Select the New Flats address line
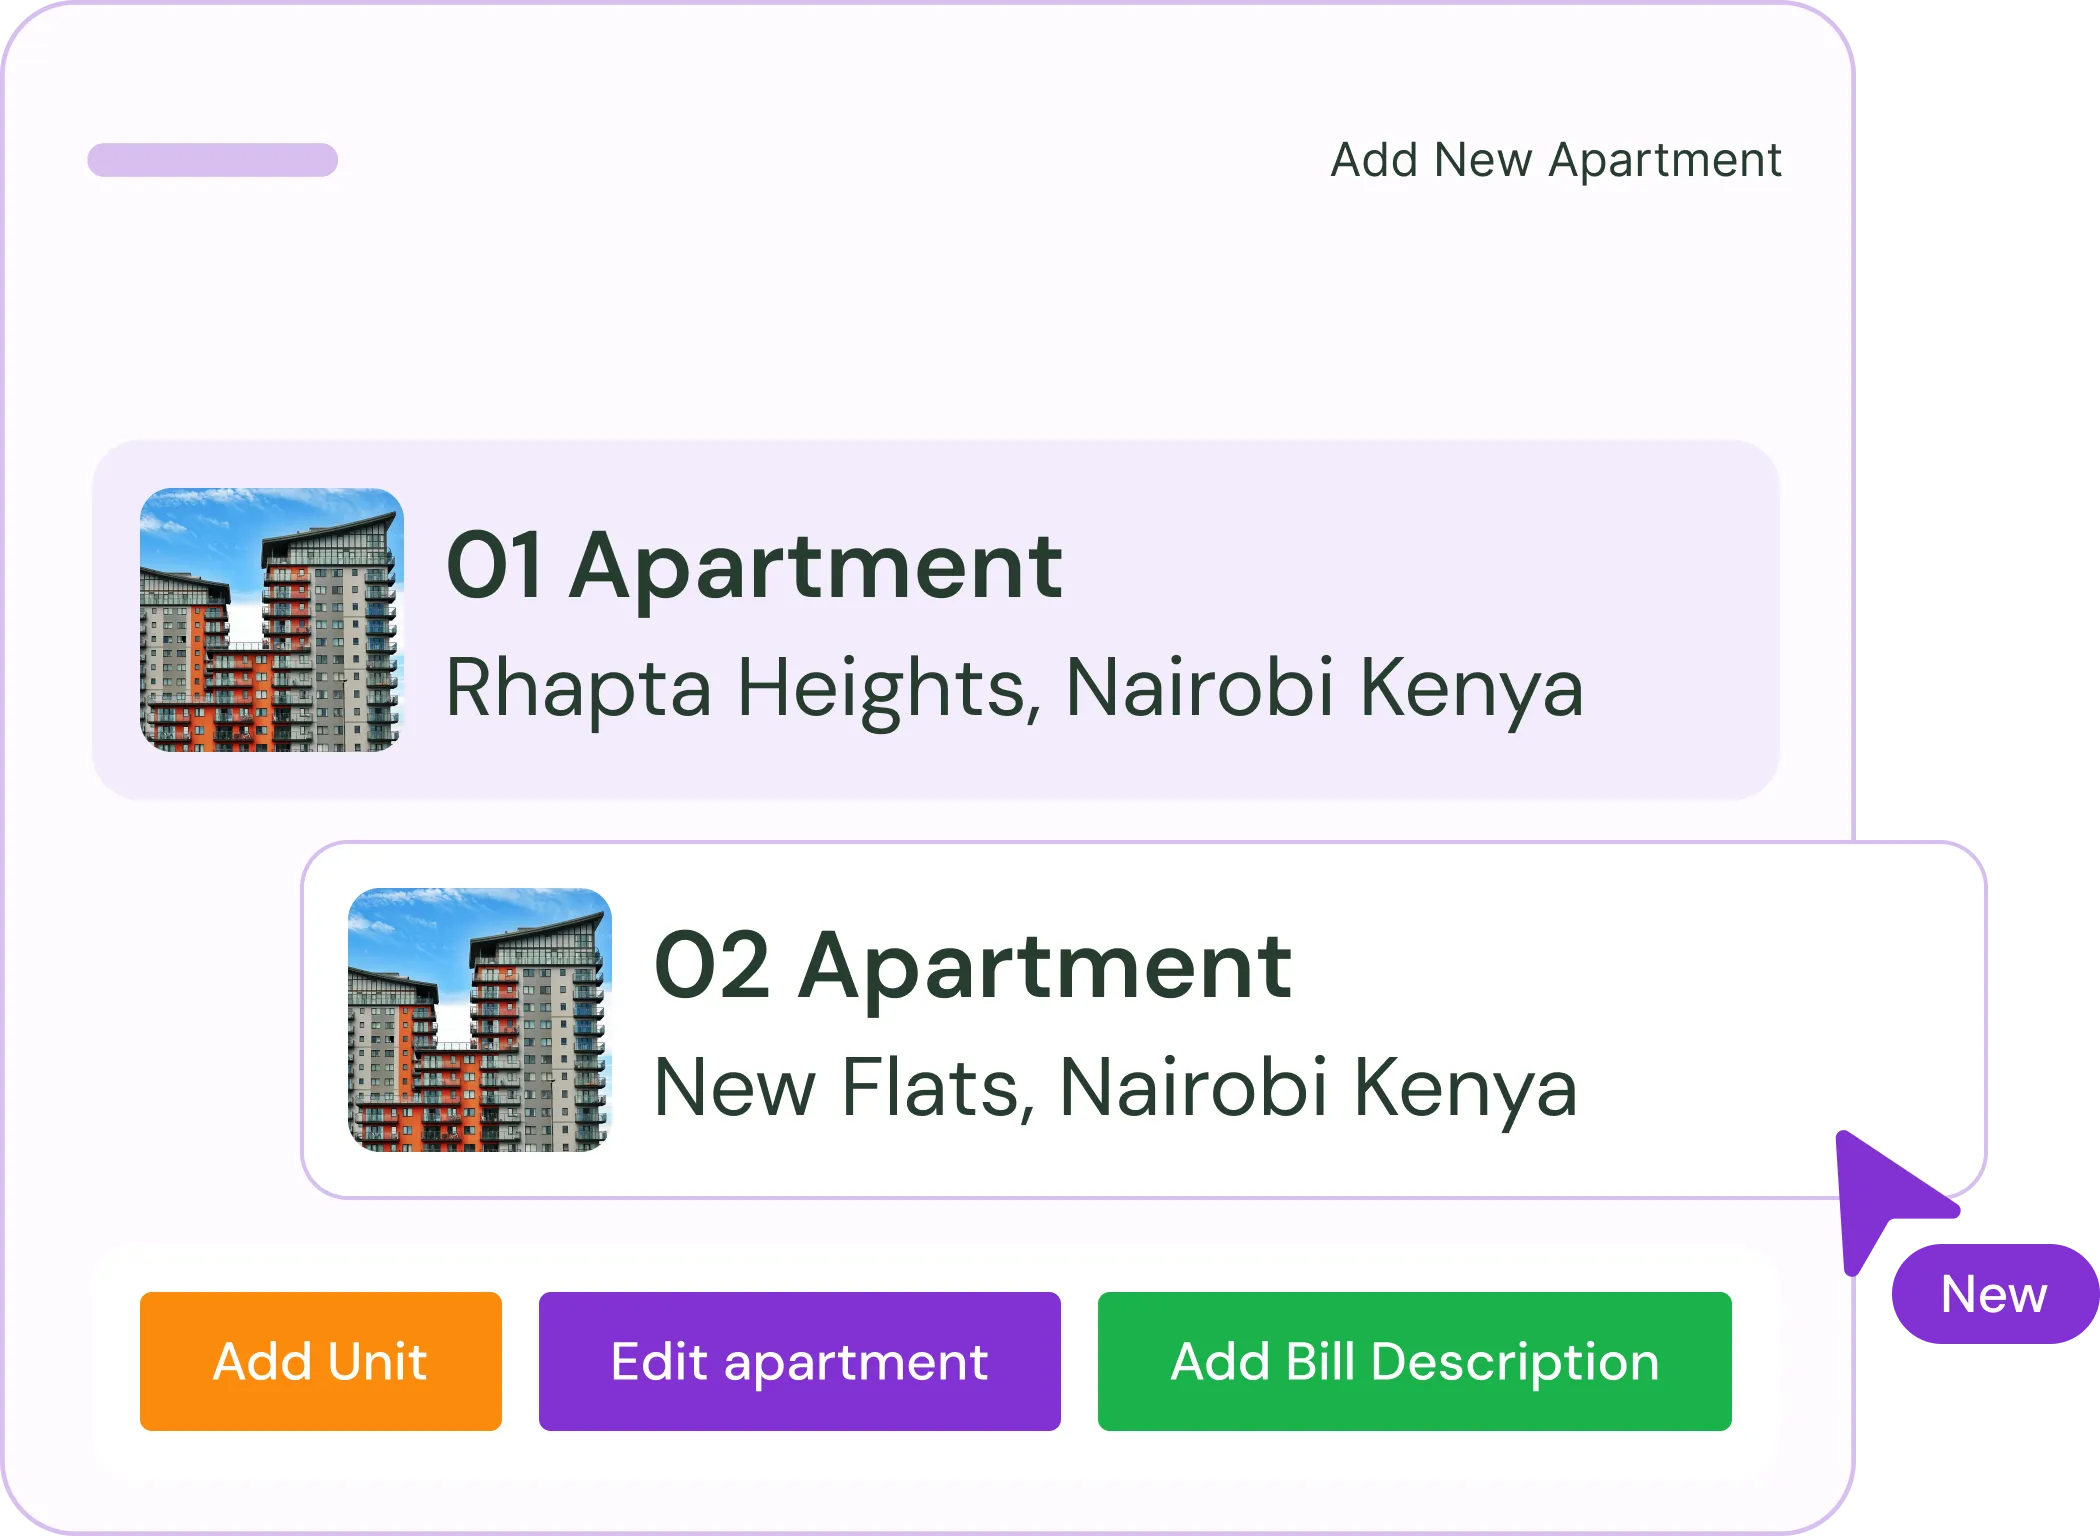 coord(1114,1088)
